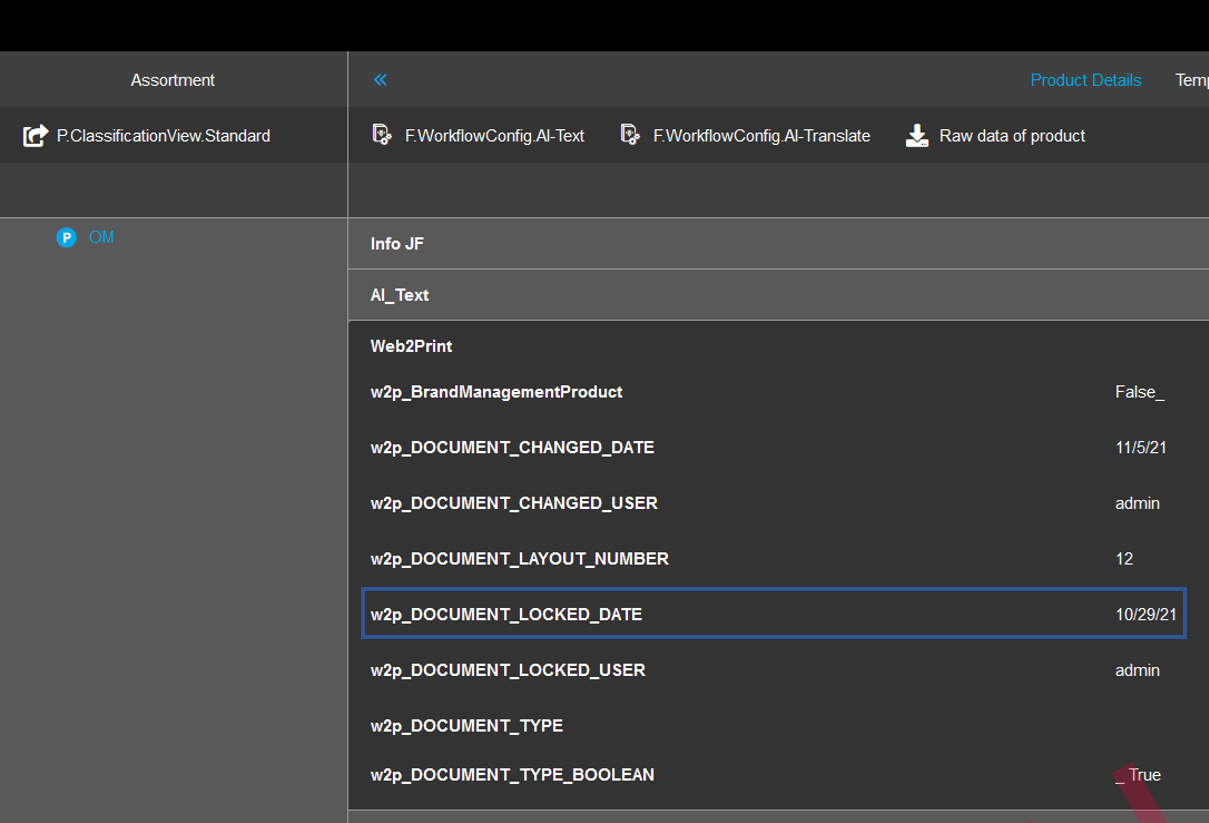Select the OM product in tree
Image resolution: width=1209 pixels, height=823 pixels.
(101, 237)
